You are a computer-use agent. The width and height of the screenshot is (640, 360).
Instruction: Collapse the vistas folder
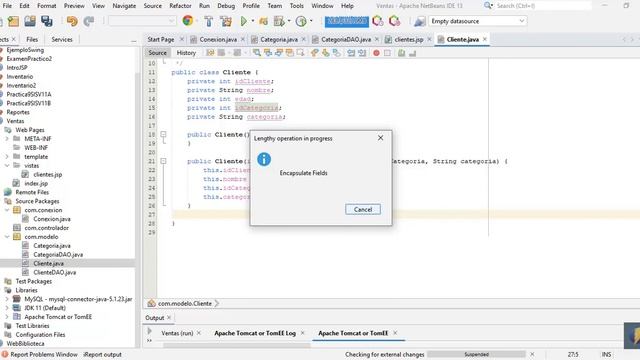coord(7,166)
